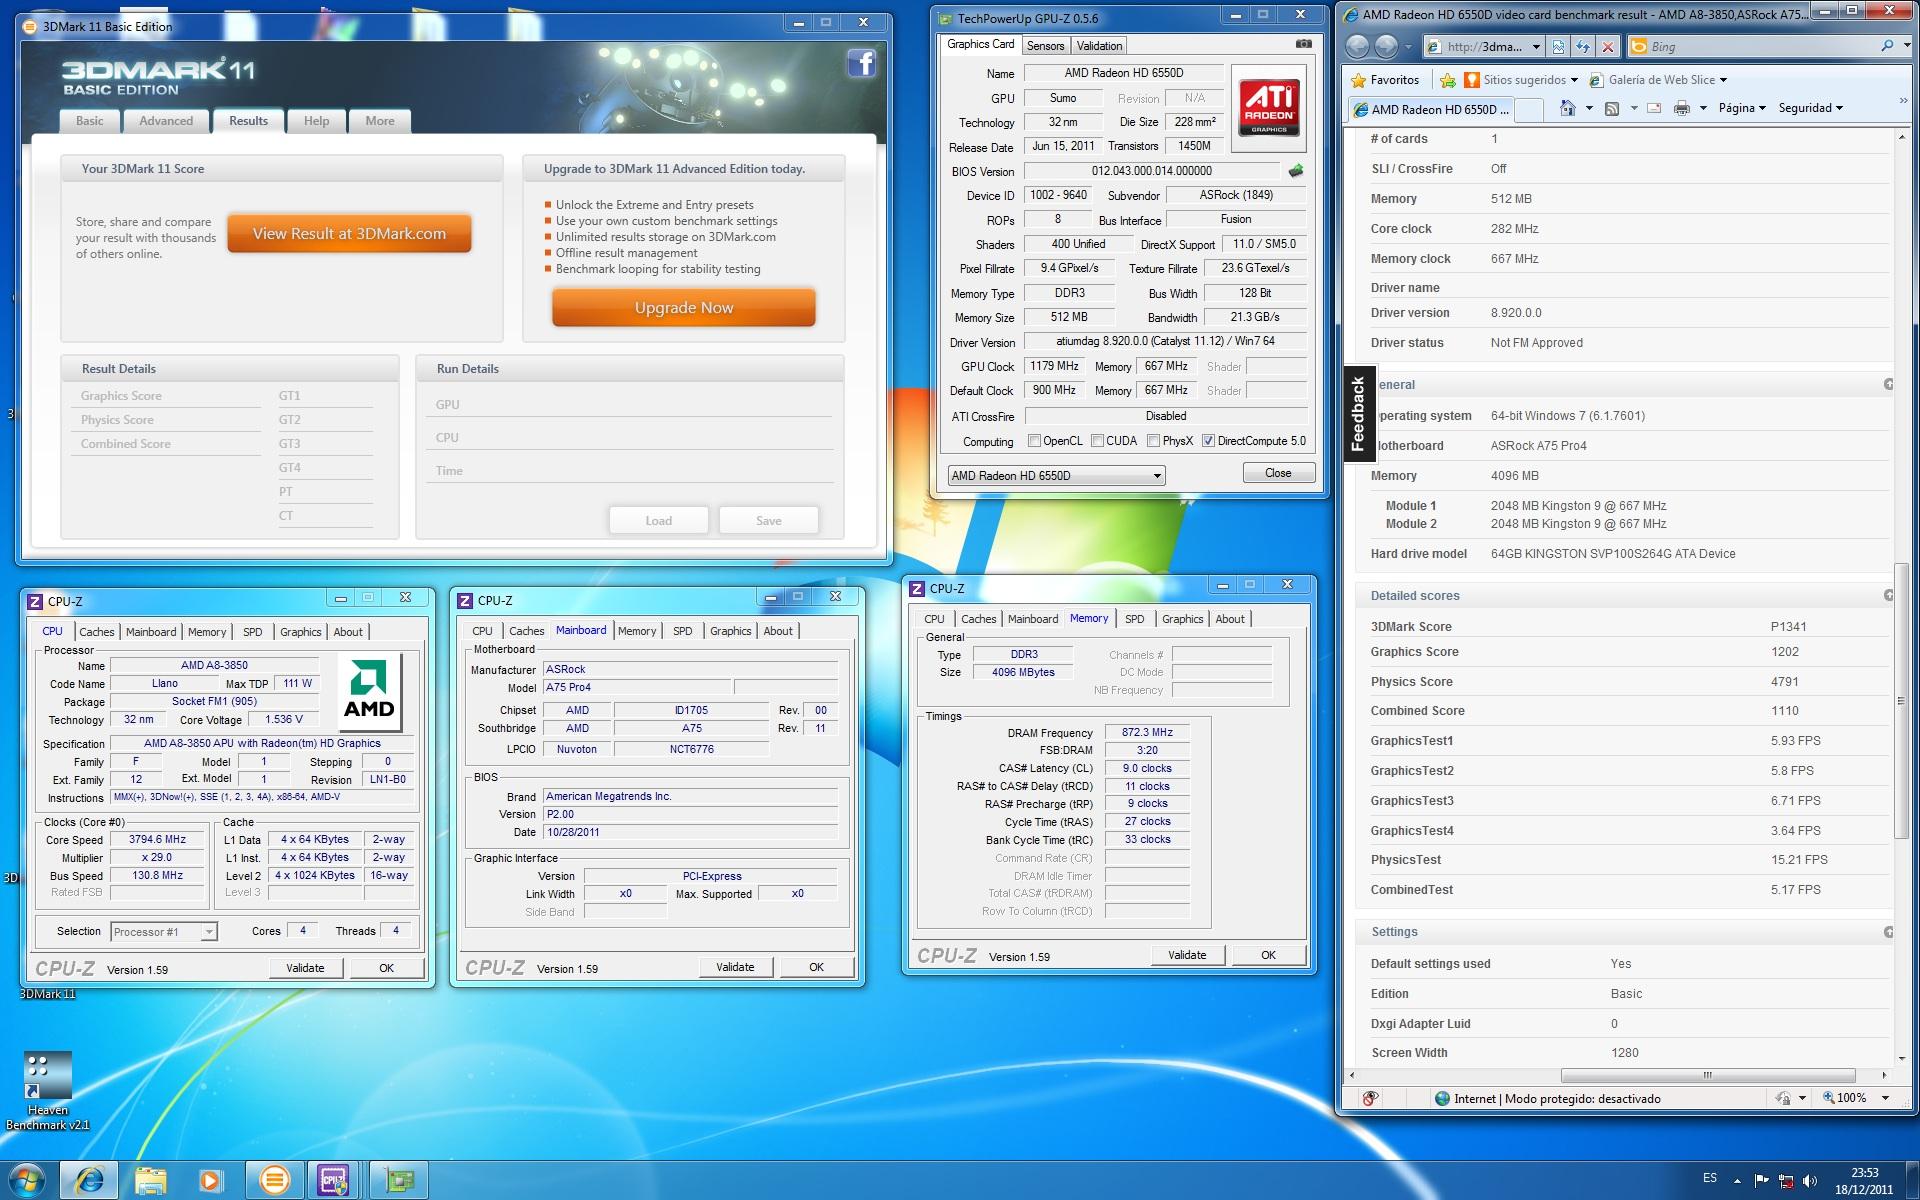Click the Bing search magnifier icon
Screen dimensions: 1920x1200
coord(1887,46)
